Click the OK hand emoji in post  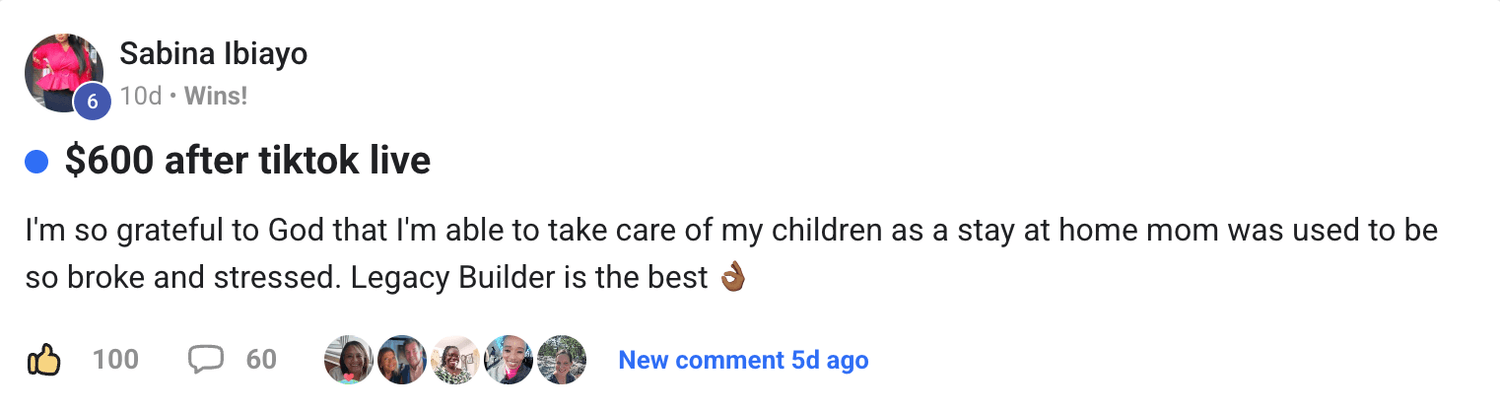point(734,277)
